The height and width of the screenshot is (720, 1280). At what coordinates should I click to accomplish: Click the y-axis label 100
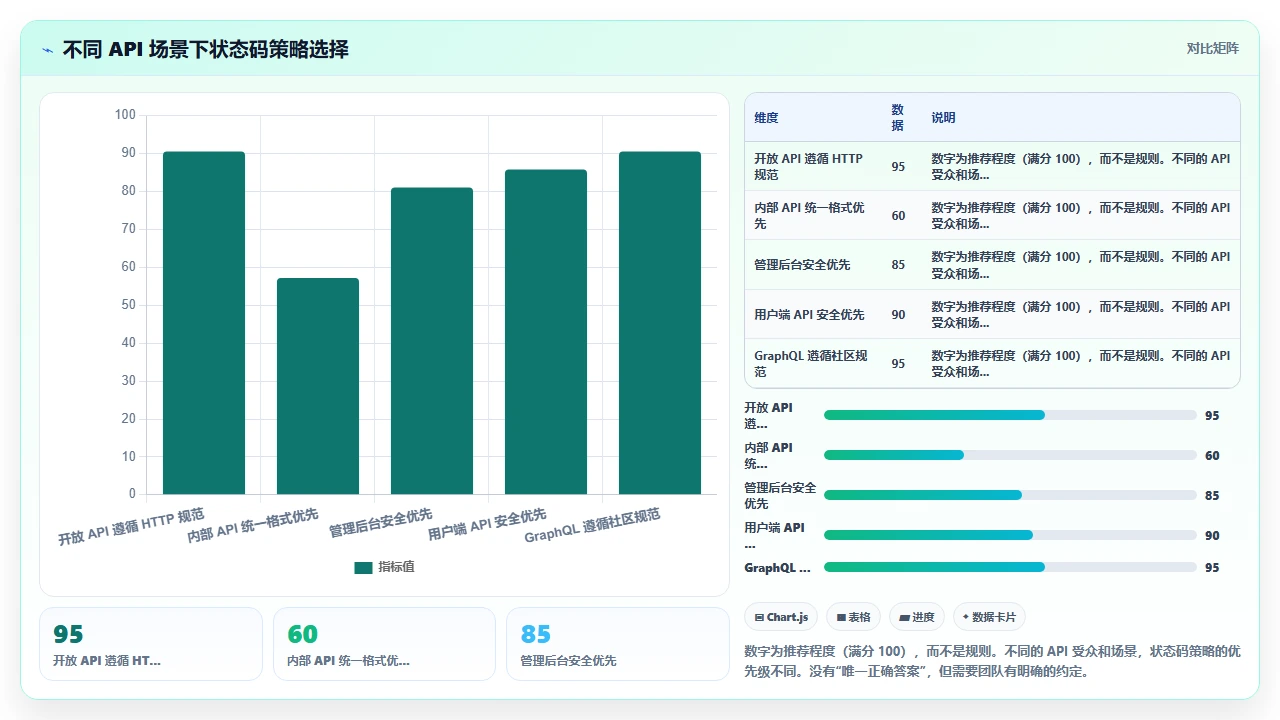pyautogui.click(x=125, y=115)
